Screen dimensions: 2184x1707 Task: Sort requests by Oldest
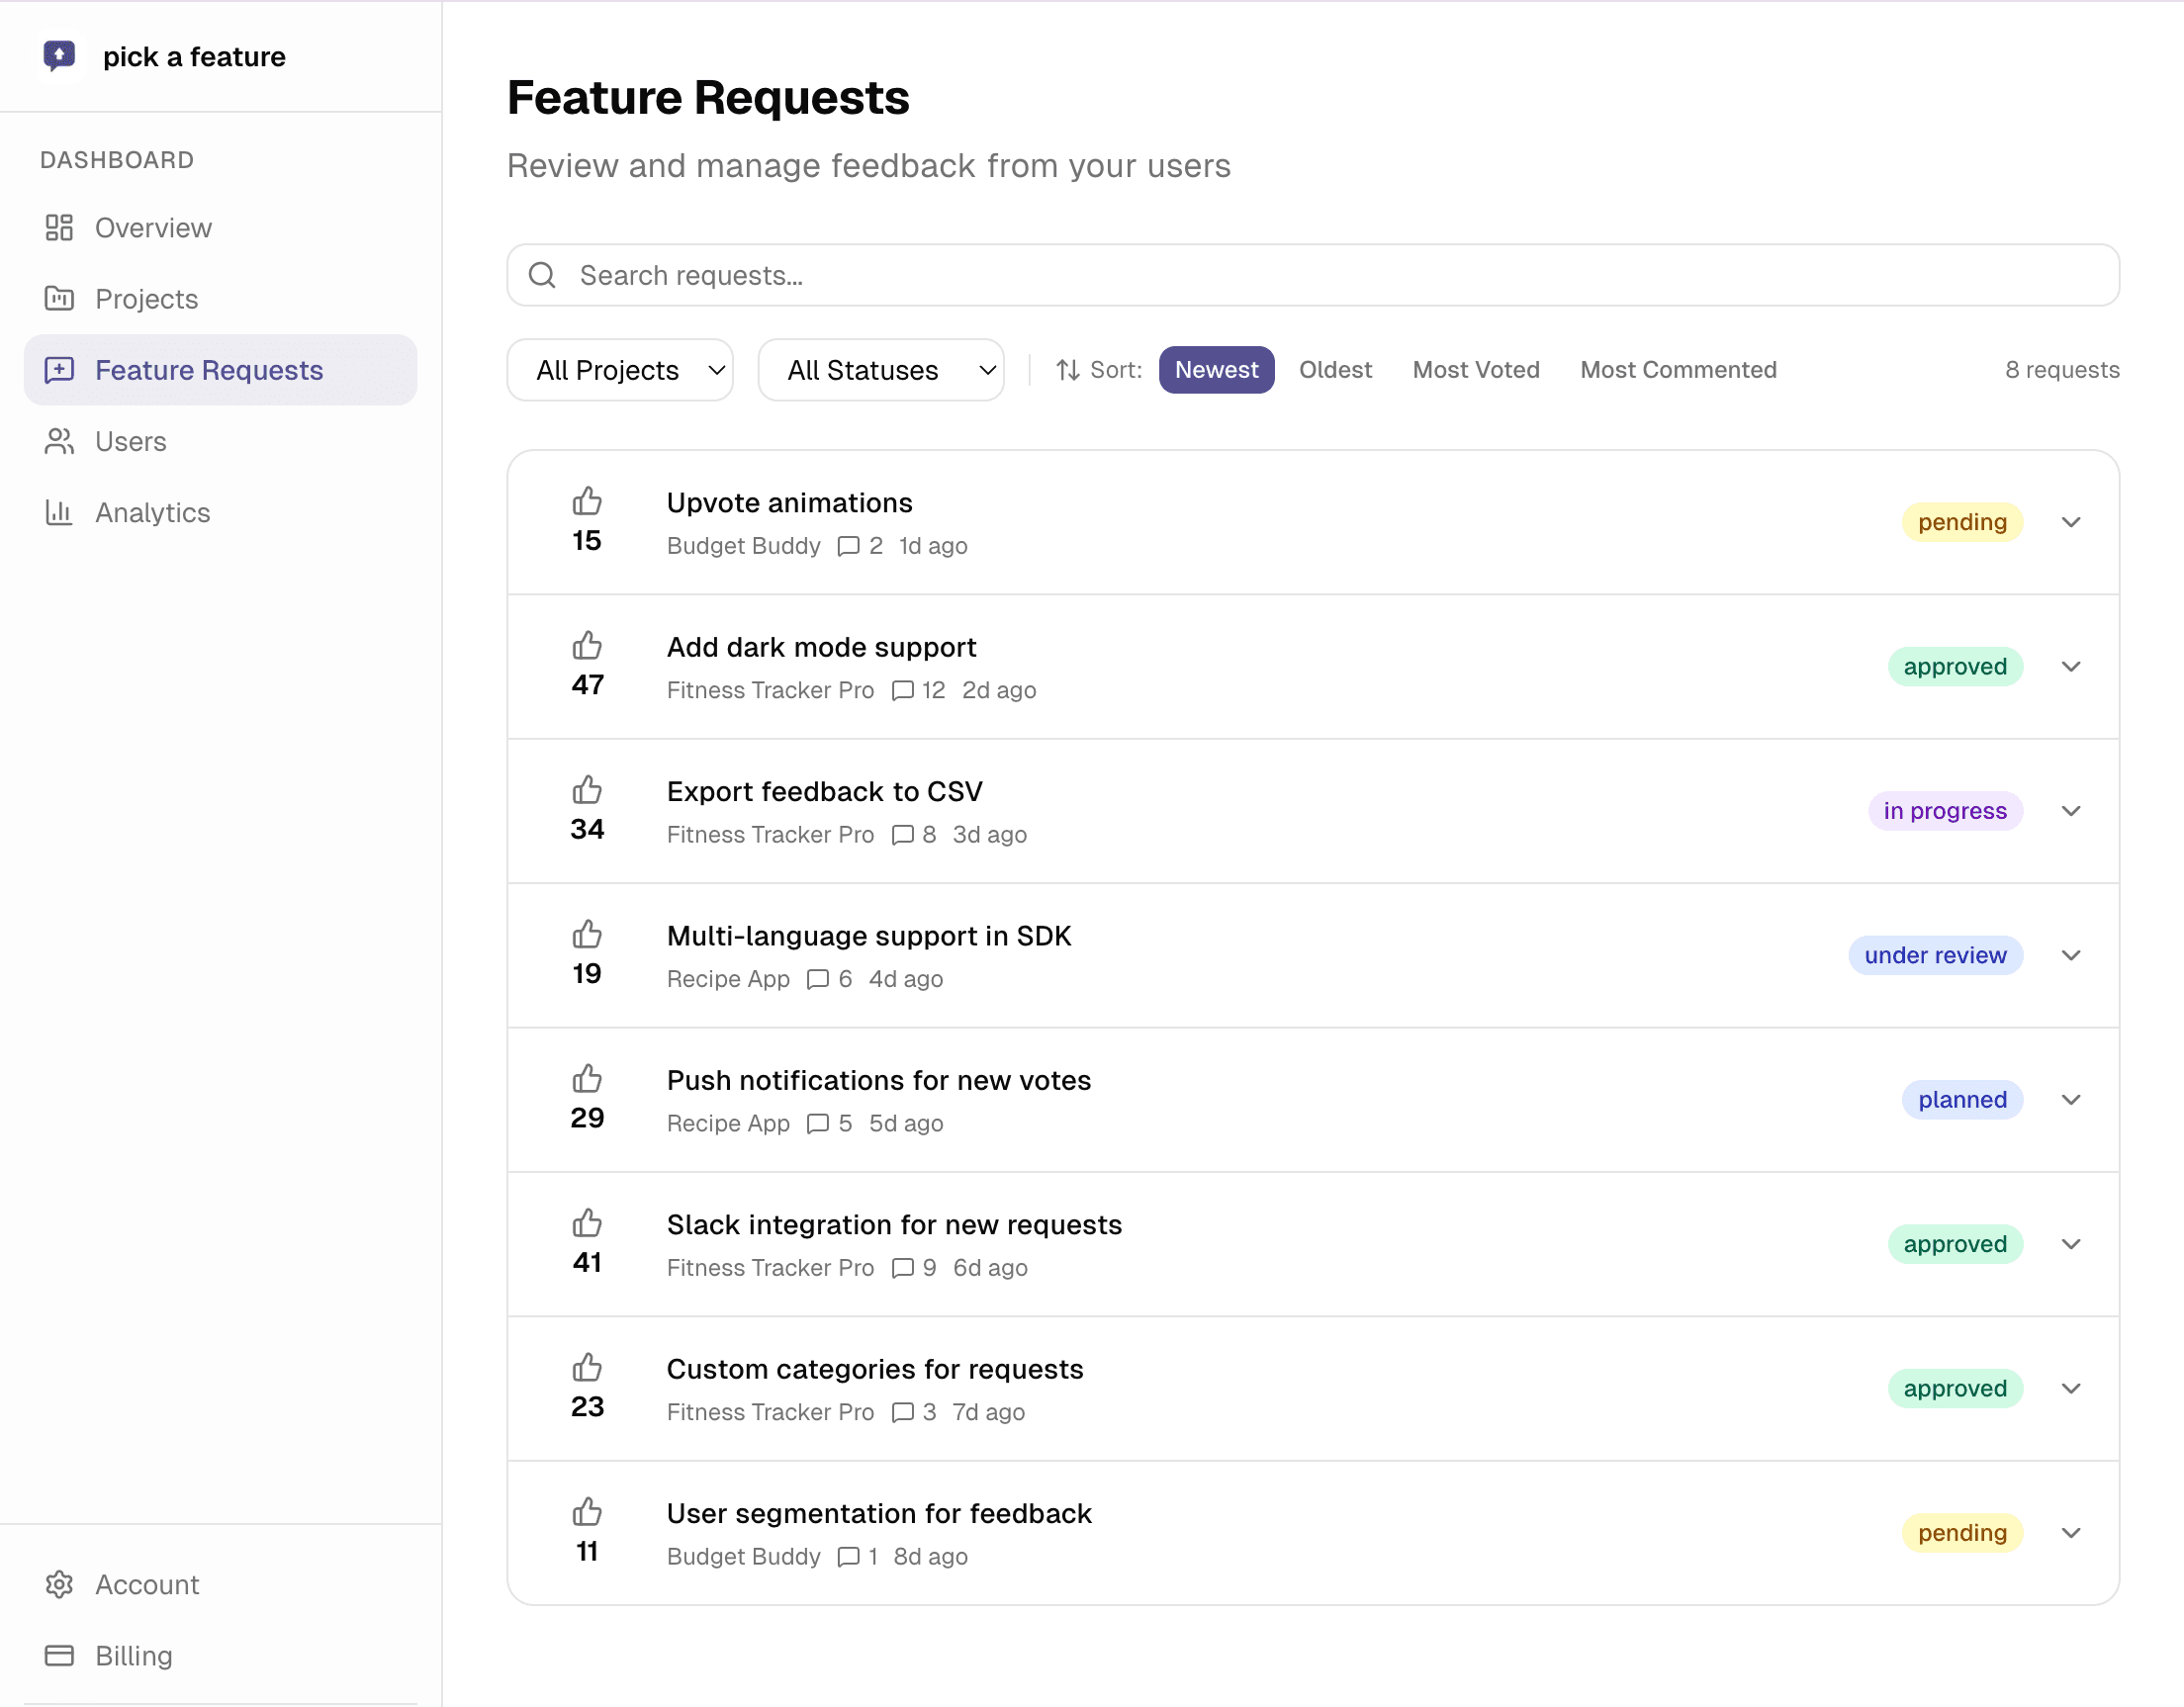point(1335,370)
